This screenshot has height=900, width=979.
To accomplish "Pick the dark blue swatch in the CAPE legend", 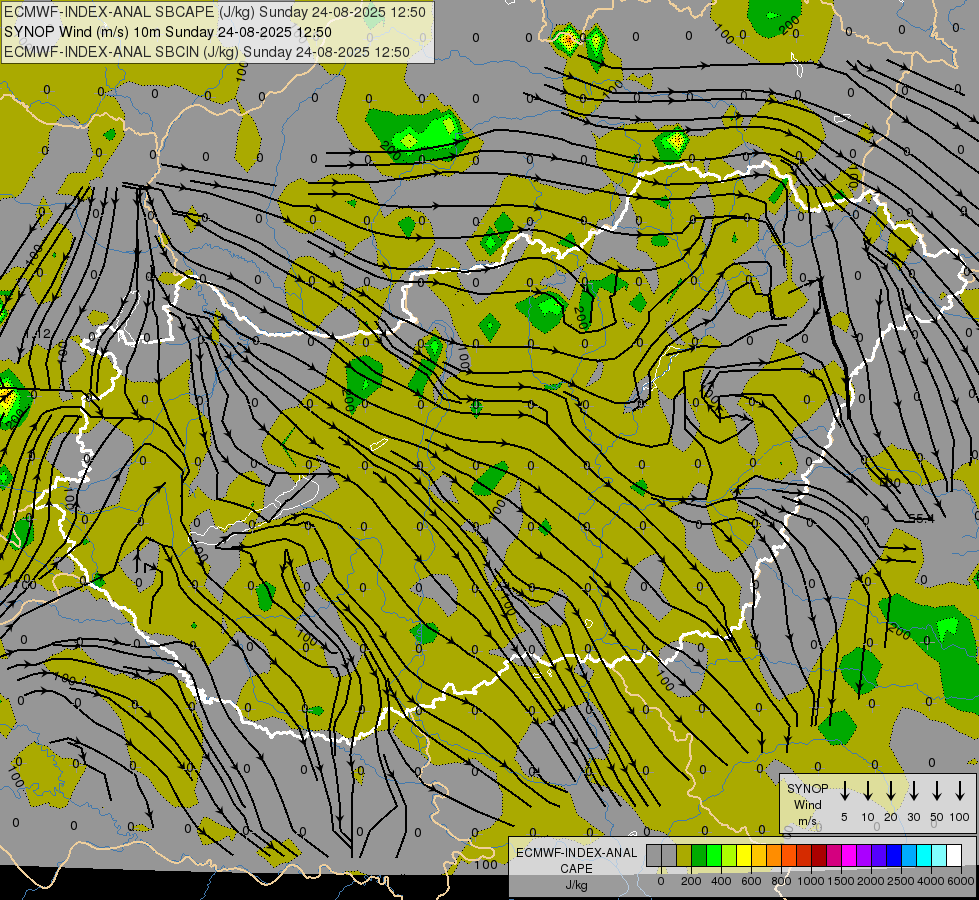I will coord(894,855).
